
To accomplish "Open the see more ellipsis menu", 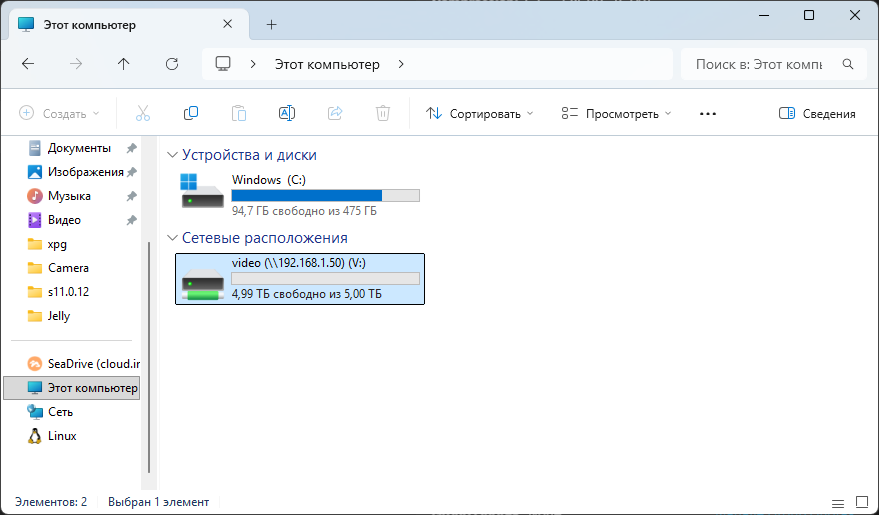I will (x=708, y=114).
